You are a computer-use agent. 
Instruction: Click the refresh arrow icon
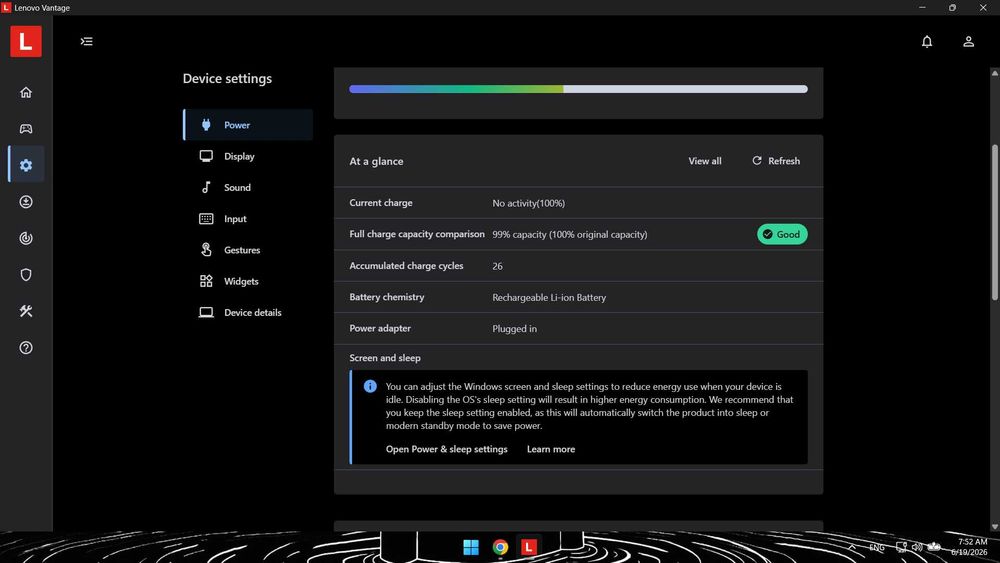point(756,161)
